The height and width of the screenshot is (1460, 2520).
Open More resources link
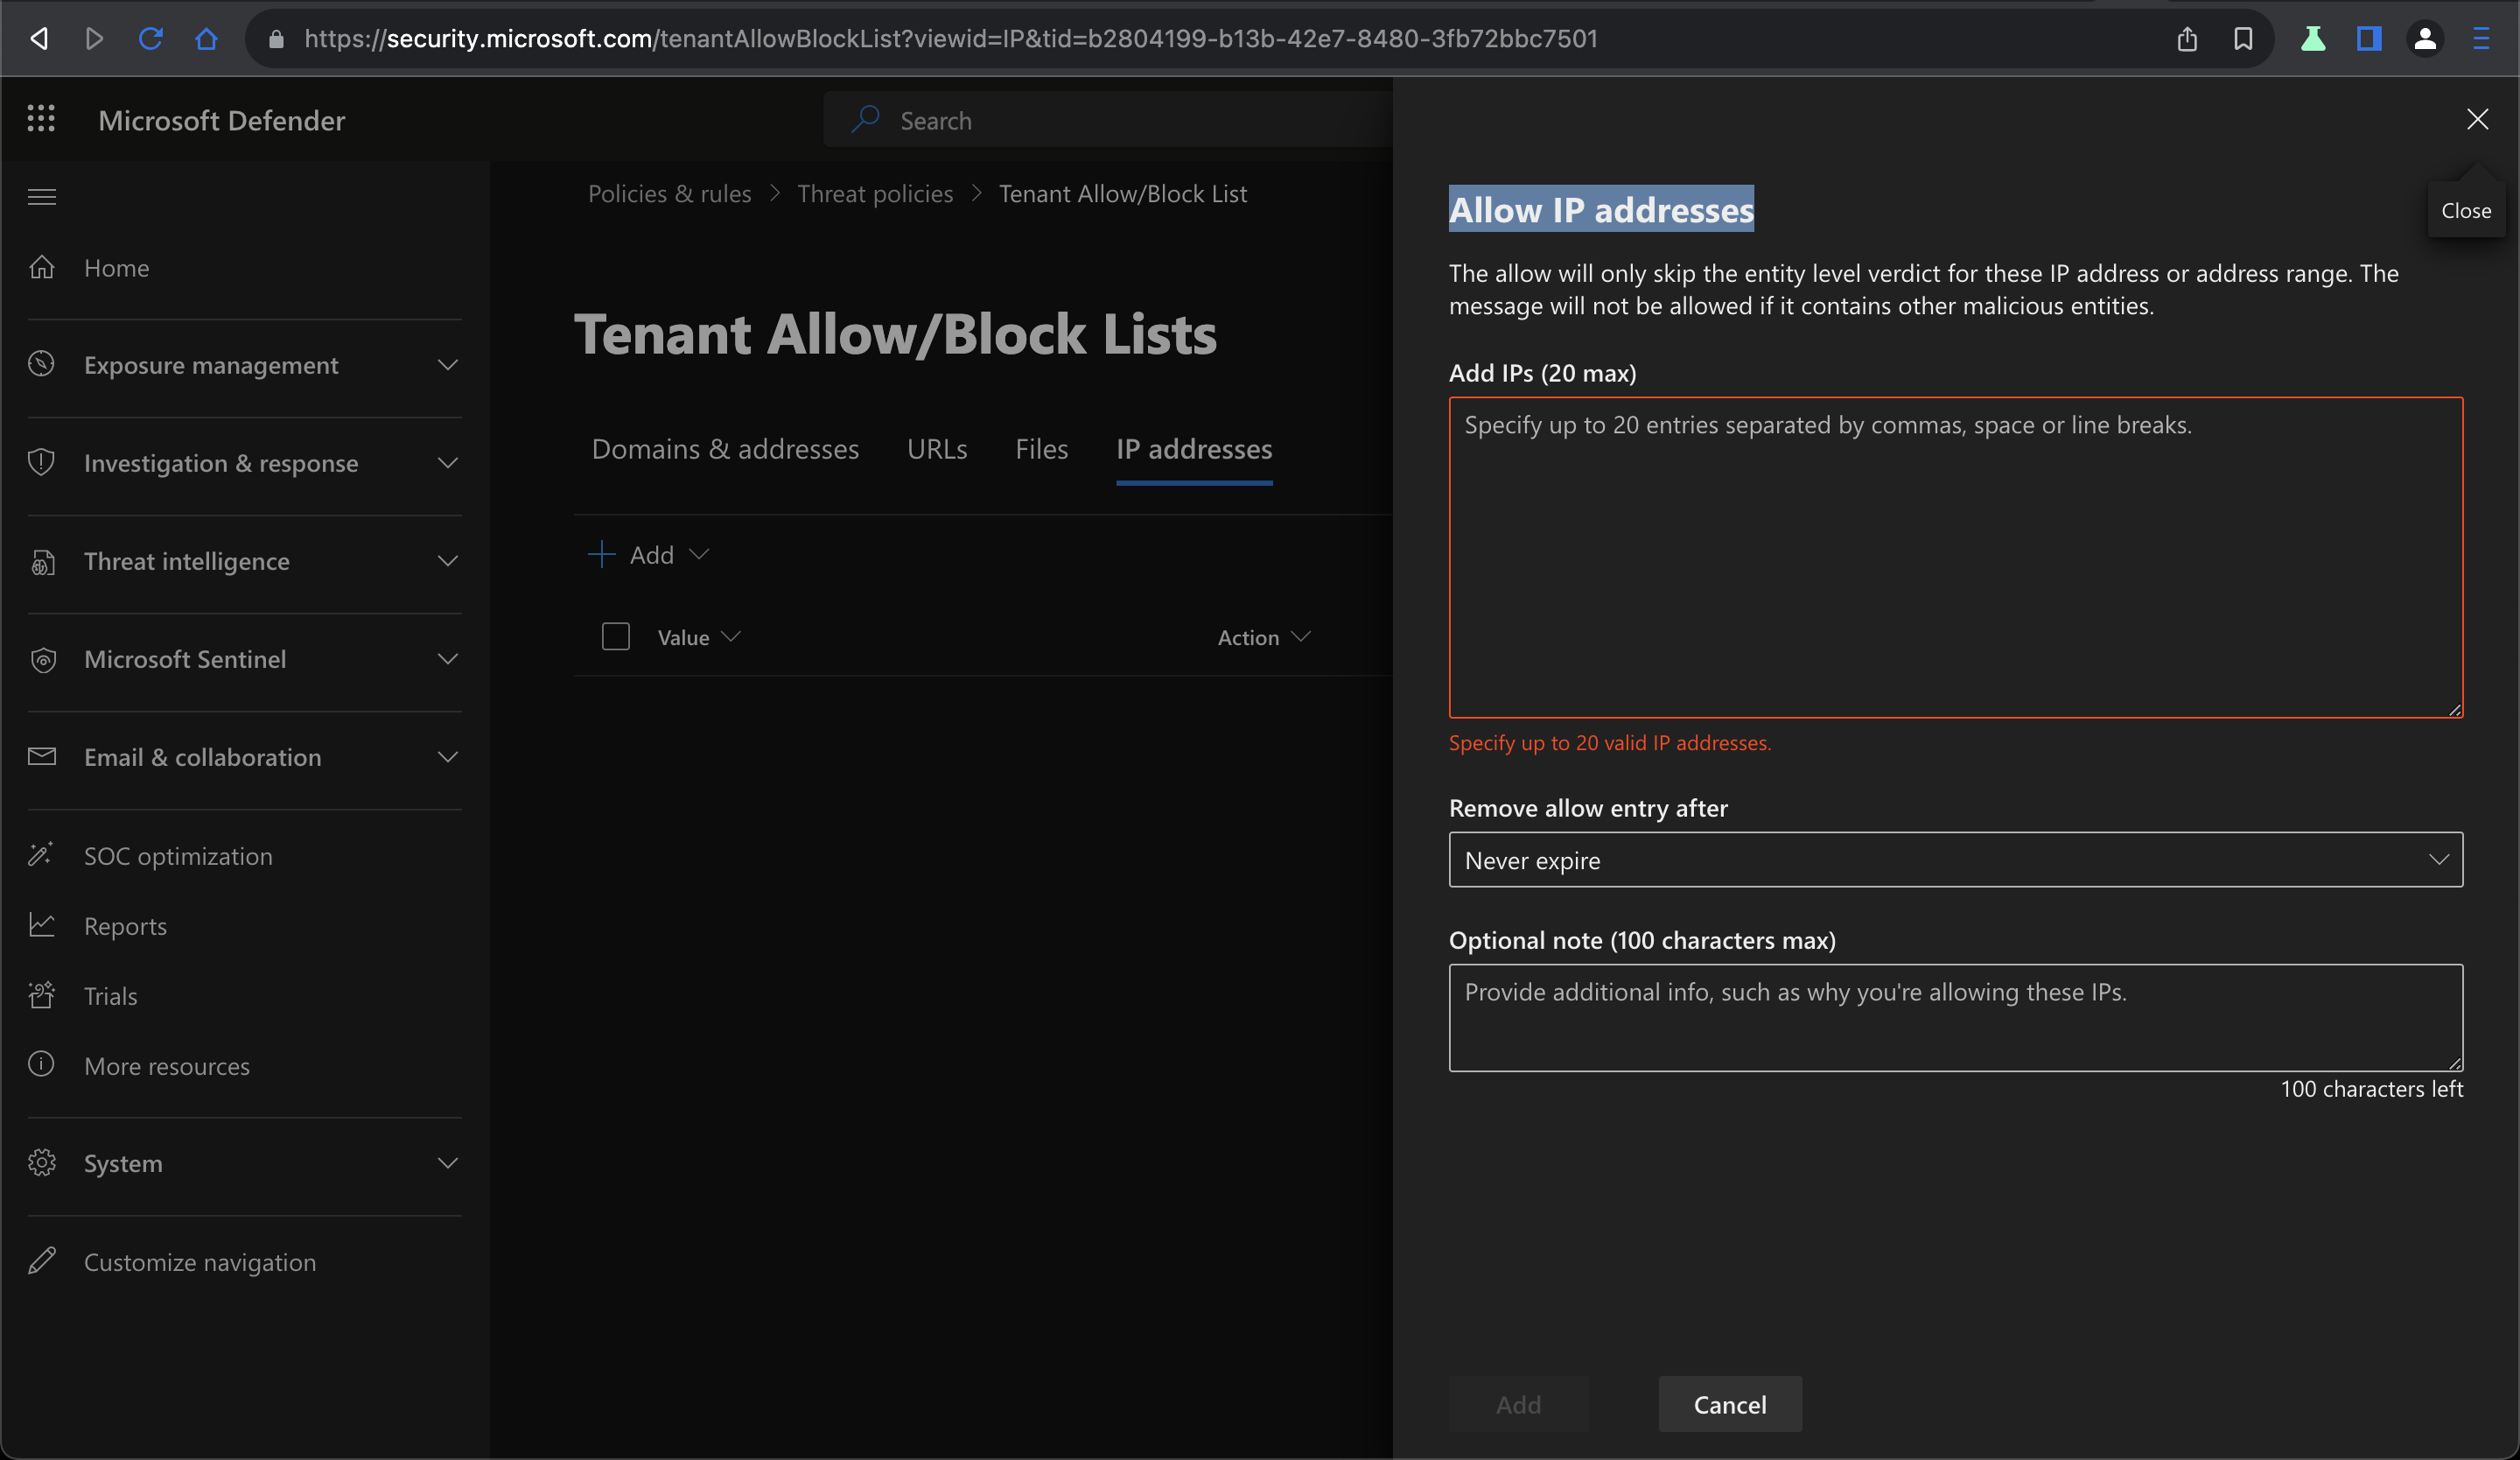(x=167, y=1065)
